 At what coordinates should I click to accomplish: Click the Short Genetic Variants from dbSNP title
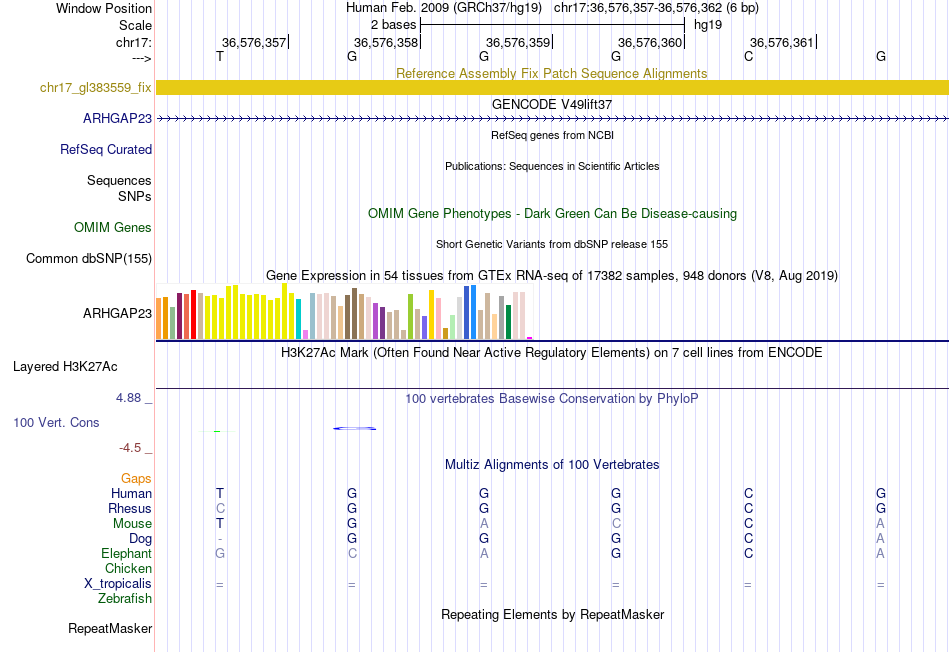tap(552, 244)
